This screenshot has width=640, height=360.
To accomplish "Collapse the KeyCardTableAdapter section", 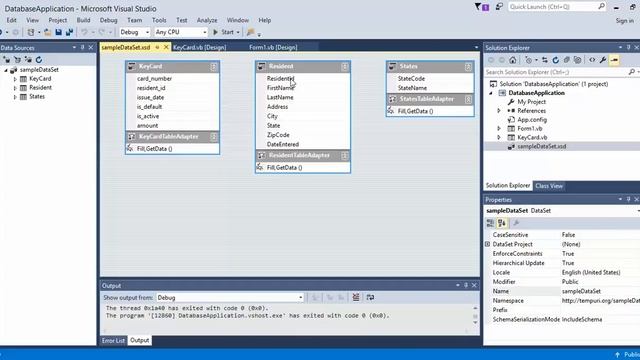I will 213,137.
